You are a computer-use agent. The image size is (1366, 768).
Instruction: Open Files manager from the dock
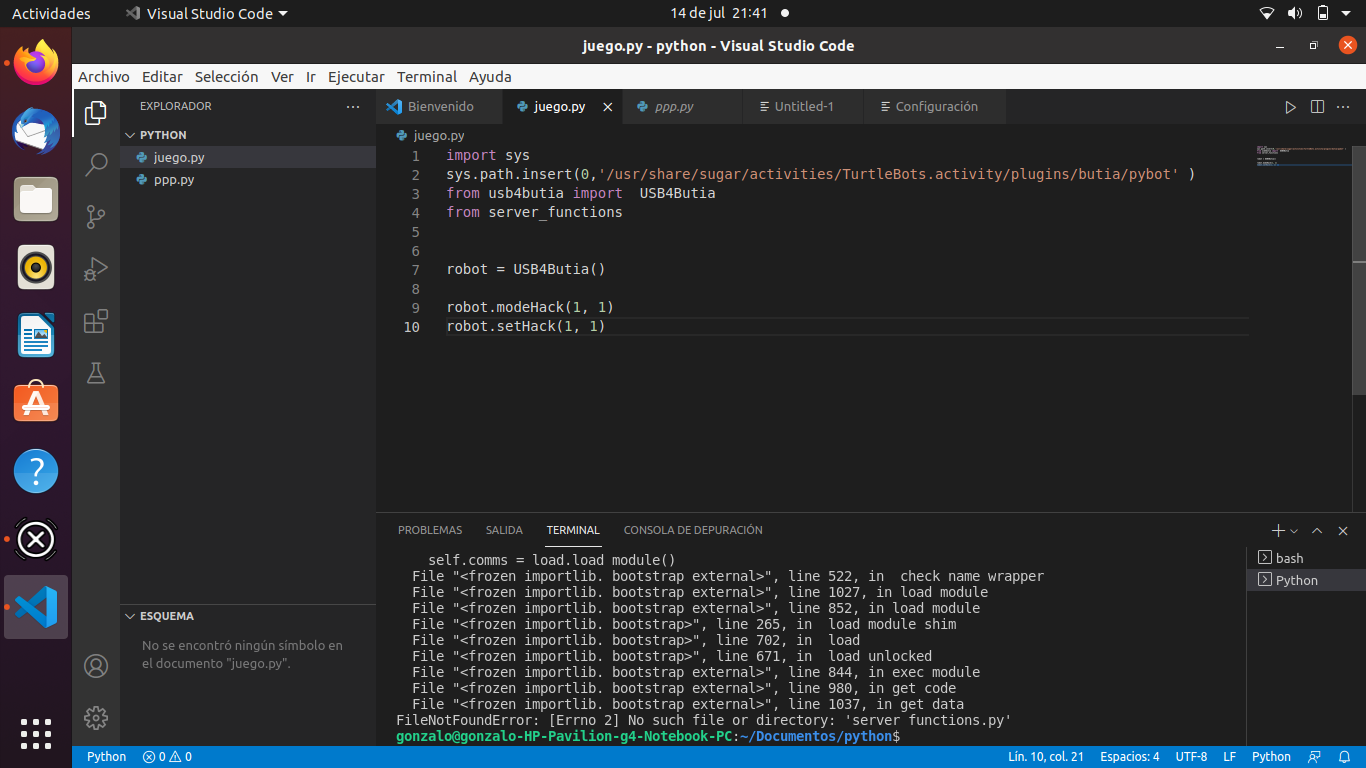click(36, 199)
